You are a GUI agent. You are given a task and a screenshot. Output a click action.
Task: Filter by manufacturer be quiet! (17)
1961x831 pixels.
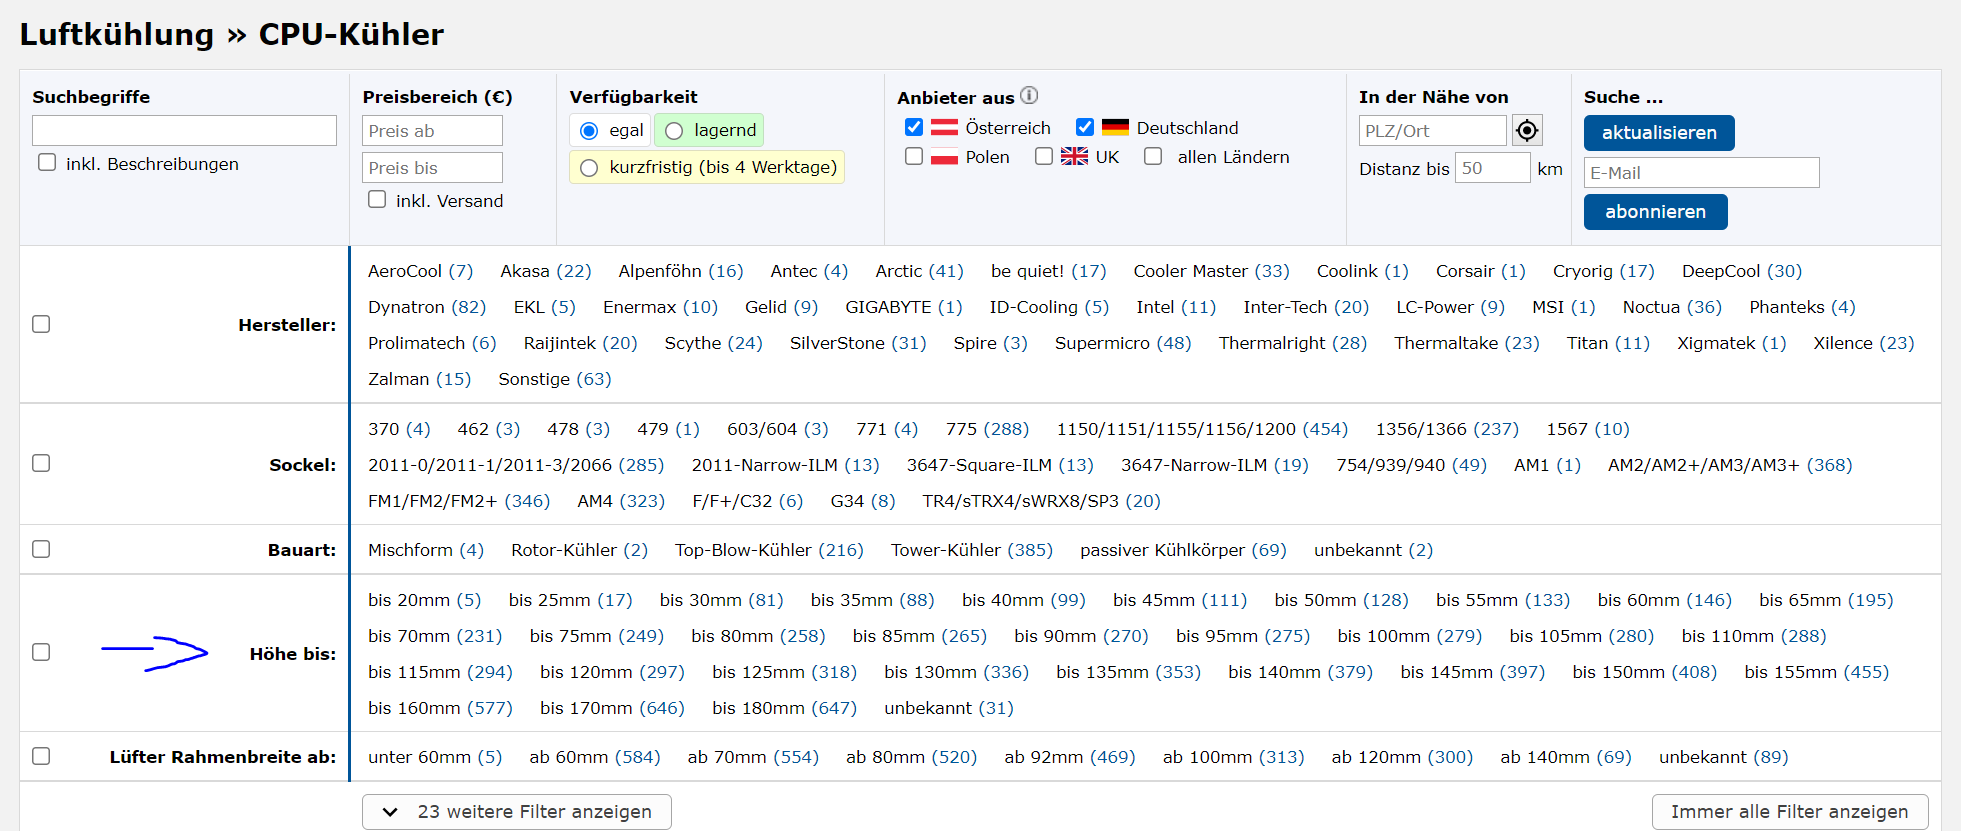1048,271
